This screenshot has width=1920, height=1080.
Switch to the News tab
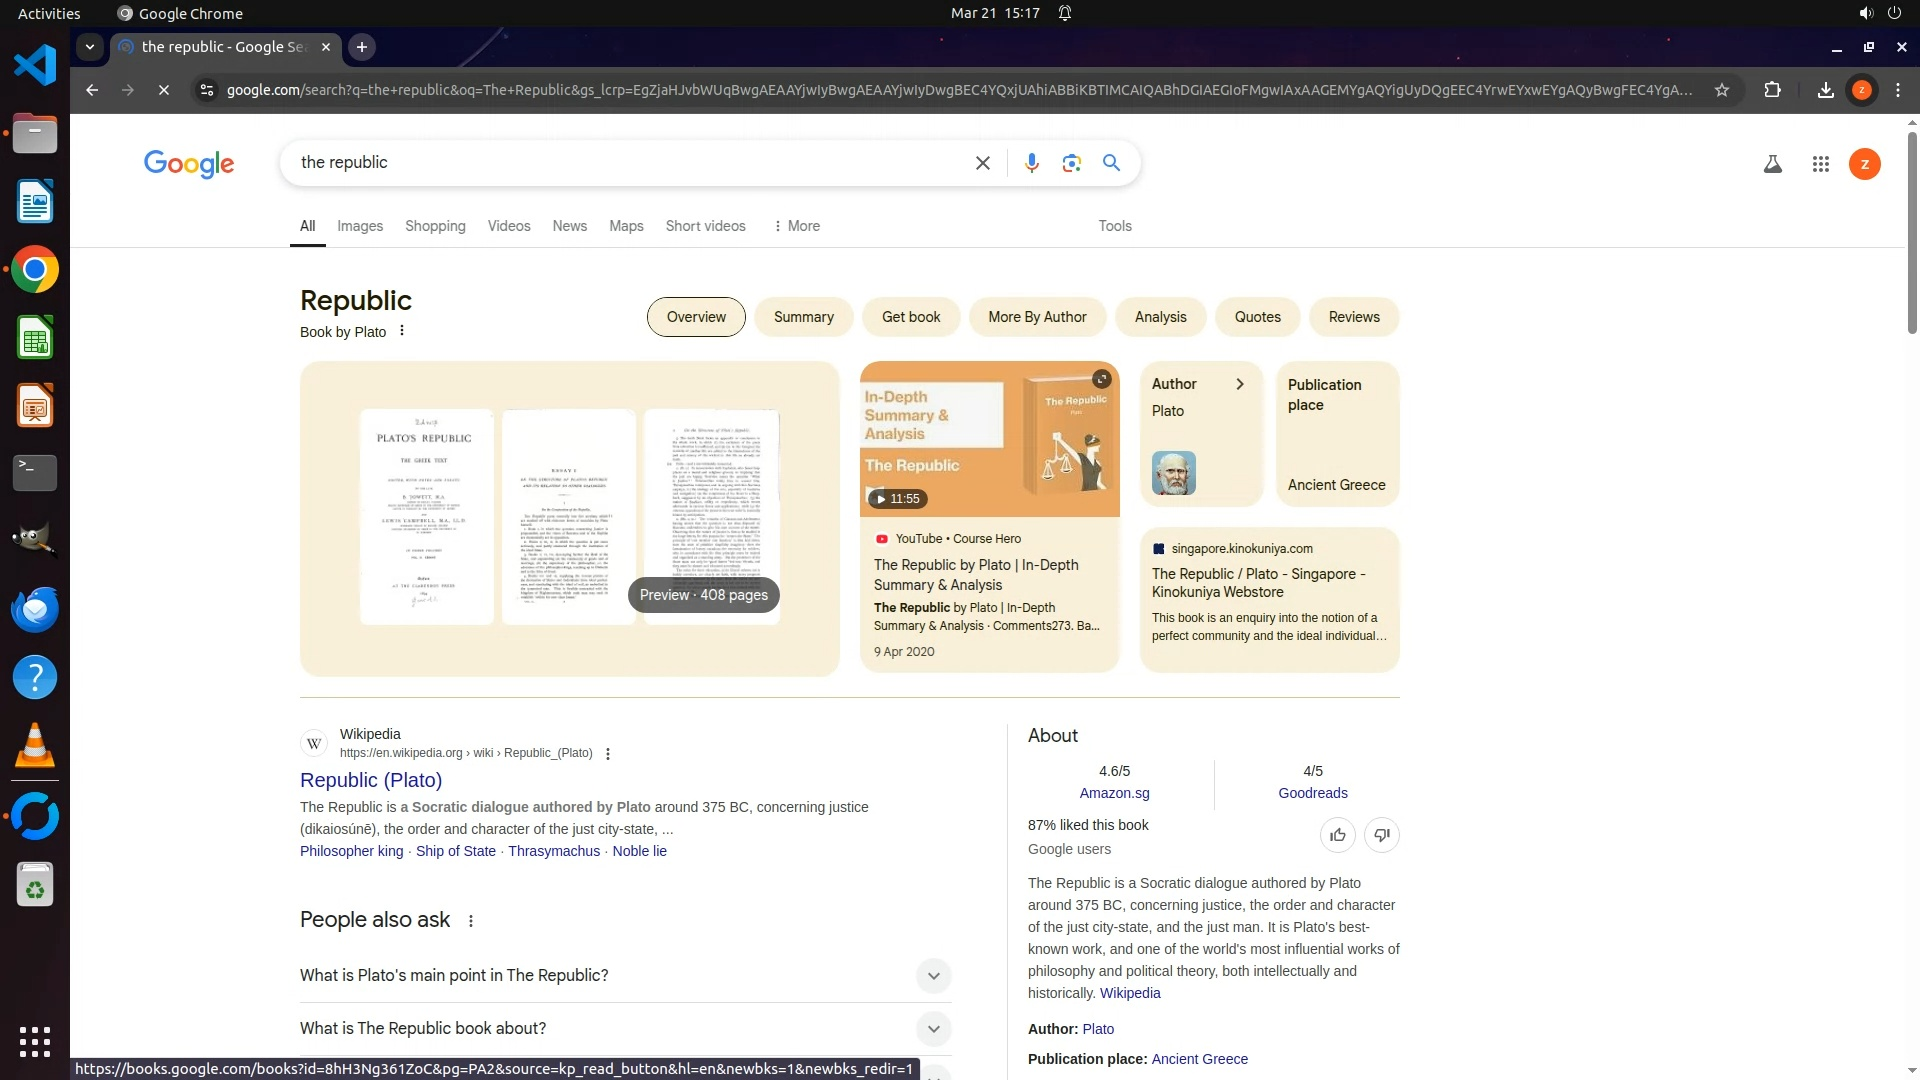pyautogui.click(x=569, y=226)
